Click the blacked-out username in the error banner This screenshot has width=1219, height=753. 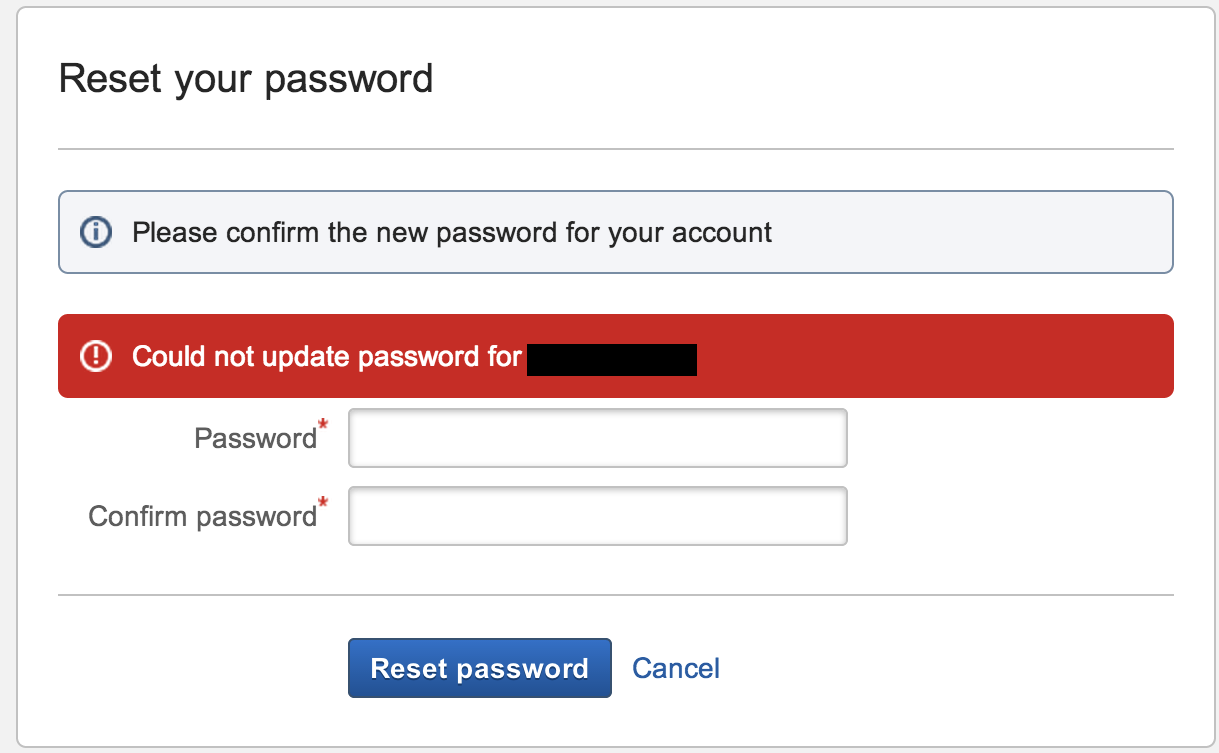coord(612,359)
